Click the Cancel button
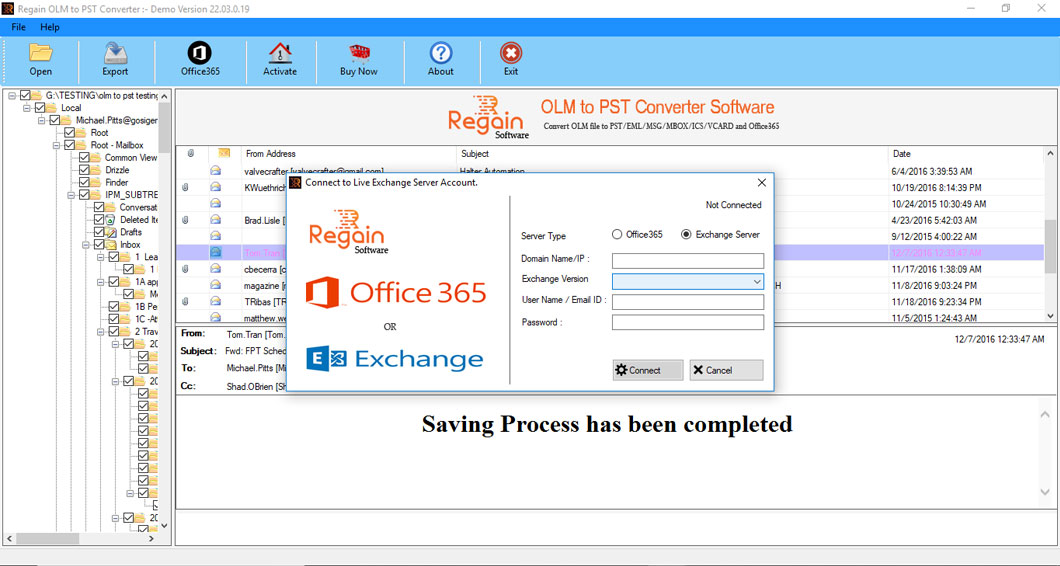Viewport: 1060px width, 566px height. [x=726, y=371]
